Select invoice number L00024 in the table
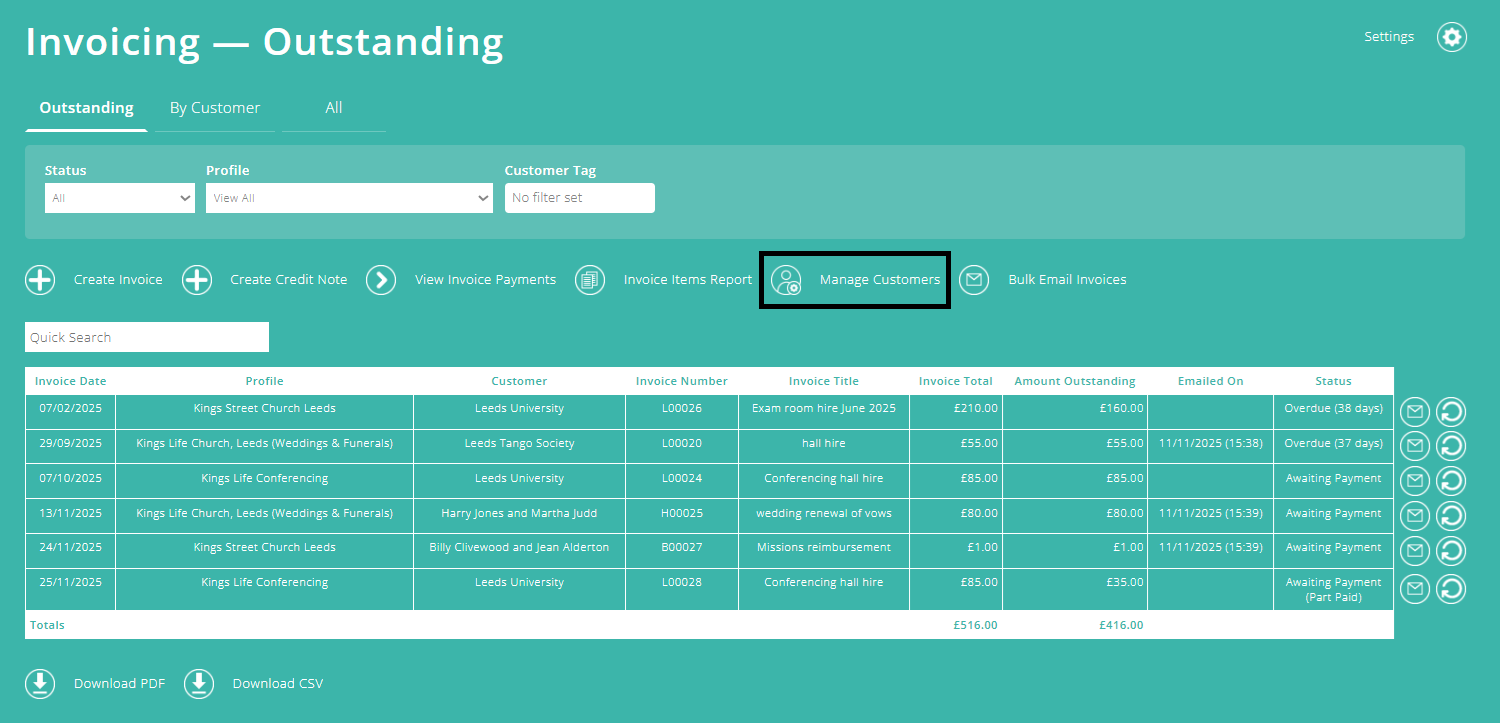This screenshot has height=723, width=1500. coord(681,477)
